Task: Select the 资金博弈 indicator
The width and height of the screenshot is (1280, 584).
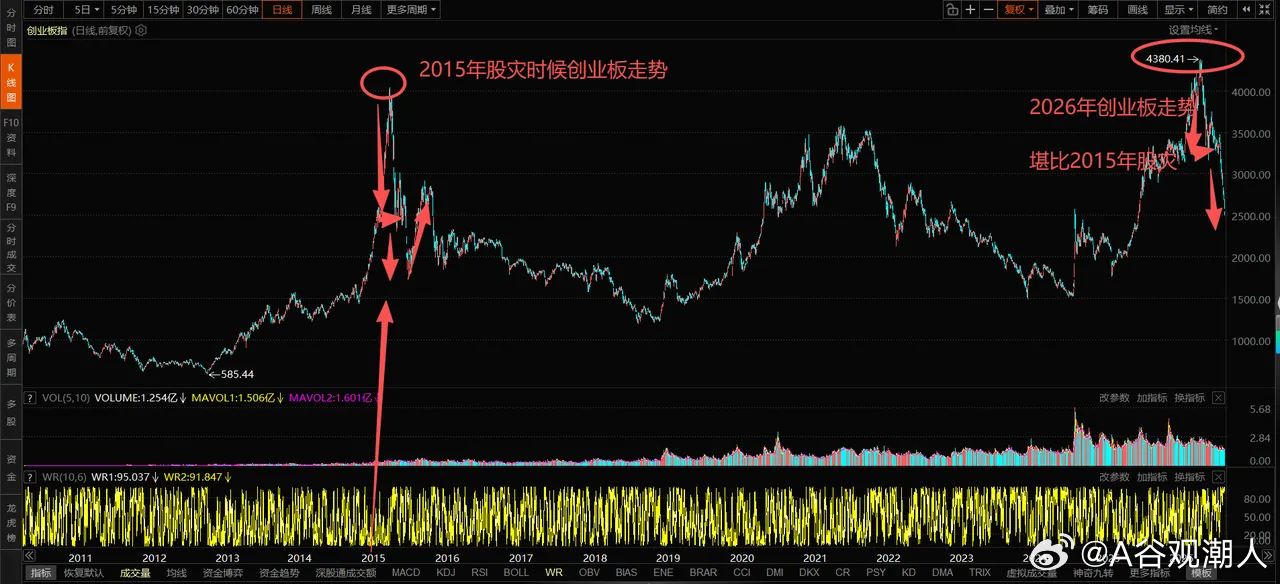Action: [222, 573]
